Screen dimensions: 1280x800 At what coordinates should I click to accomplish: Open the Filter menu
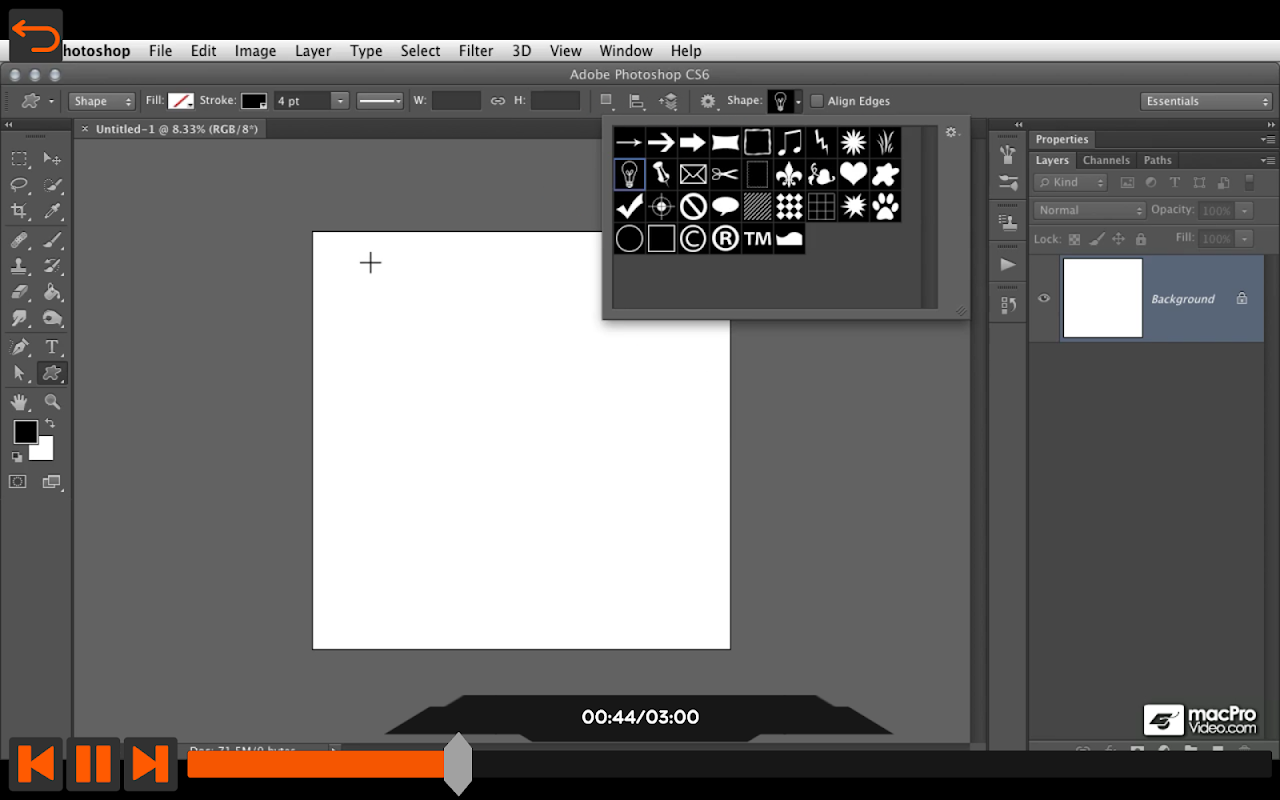[475, 51]
